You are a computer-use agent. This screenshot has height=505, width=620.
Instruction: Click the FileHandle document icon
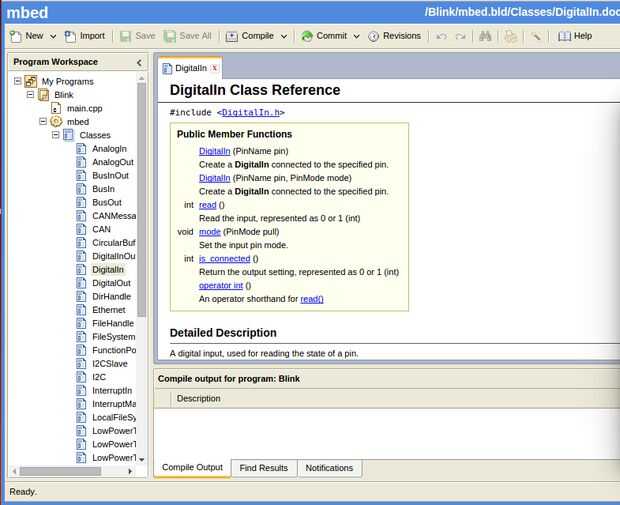point(81,323)
